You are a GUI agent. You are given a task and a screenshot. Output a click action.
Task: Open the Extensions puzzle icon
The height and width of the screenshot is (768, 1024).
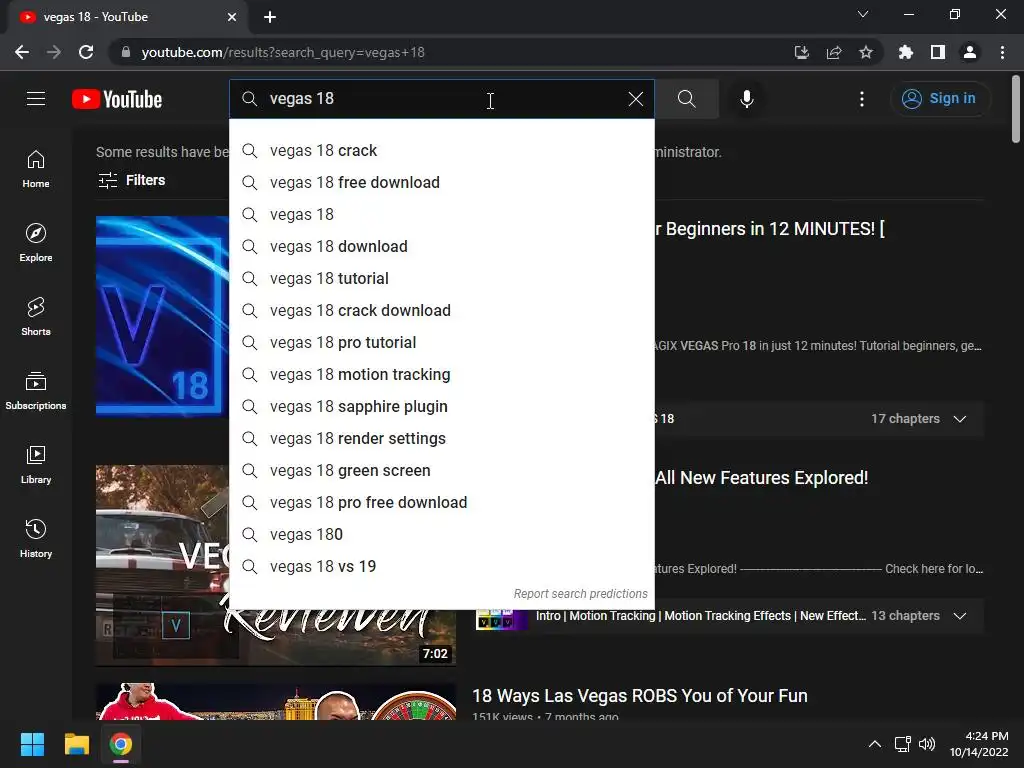(905, 52)
